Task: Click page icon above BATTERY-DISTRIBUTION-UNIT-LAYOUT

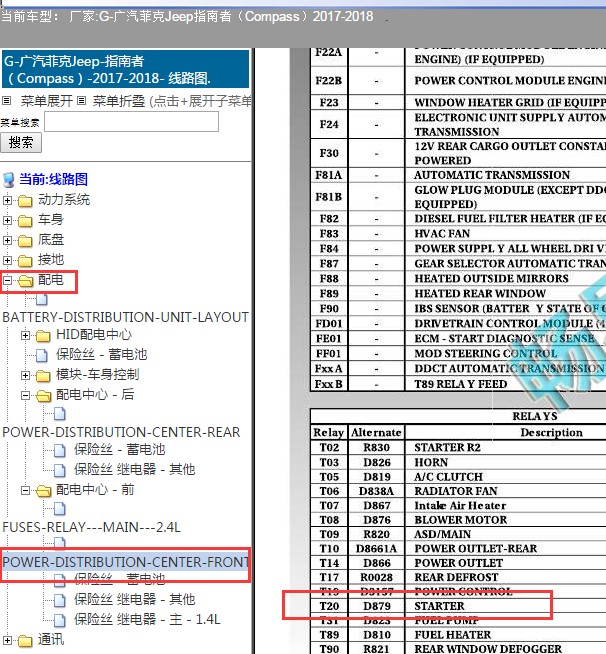Action: click(x=42, y=299)
